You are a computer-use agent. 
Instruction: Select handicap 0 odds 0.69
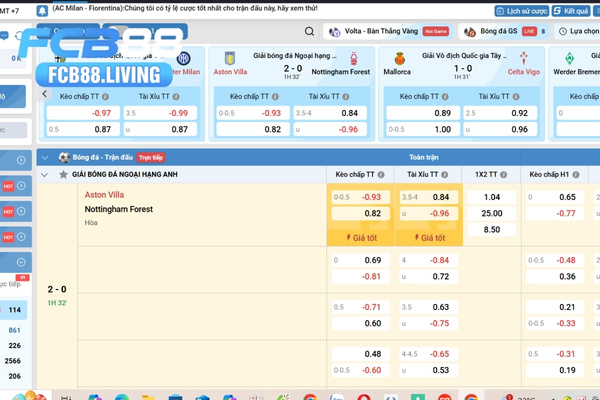coord(360,260)
